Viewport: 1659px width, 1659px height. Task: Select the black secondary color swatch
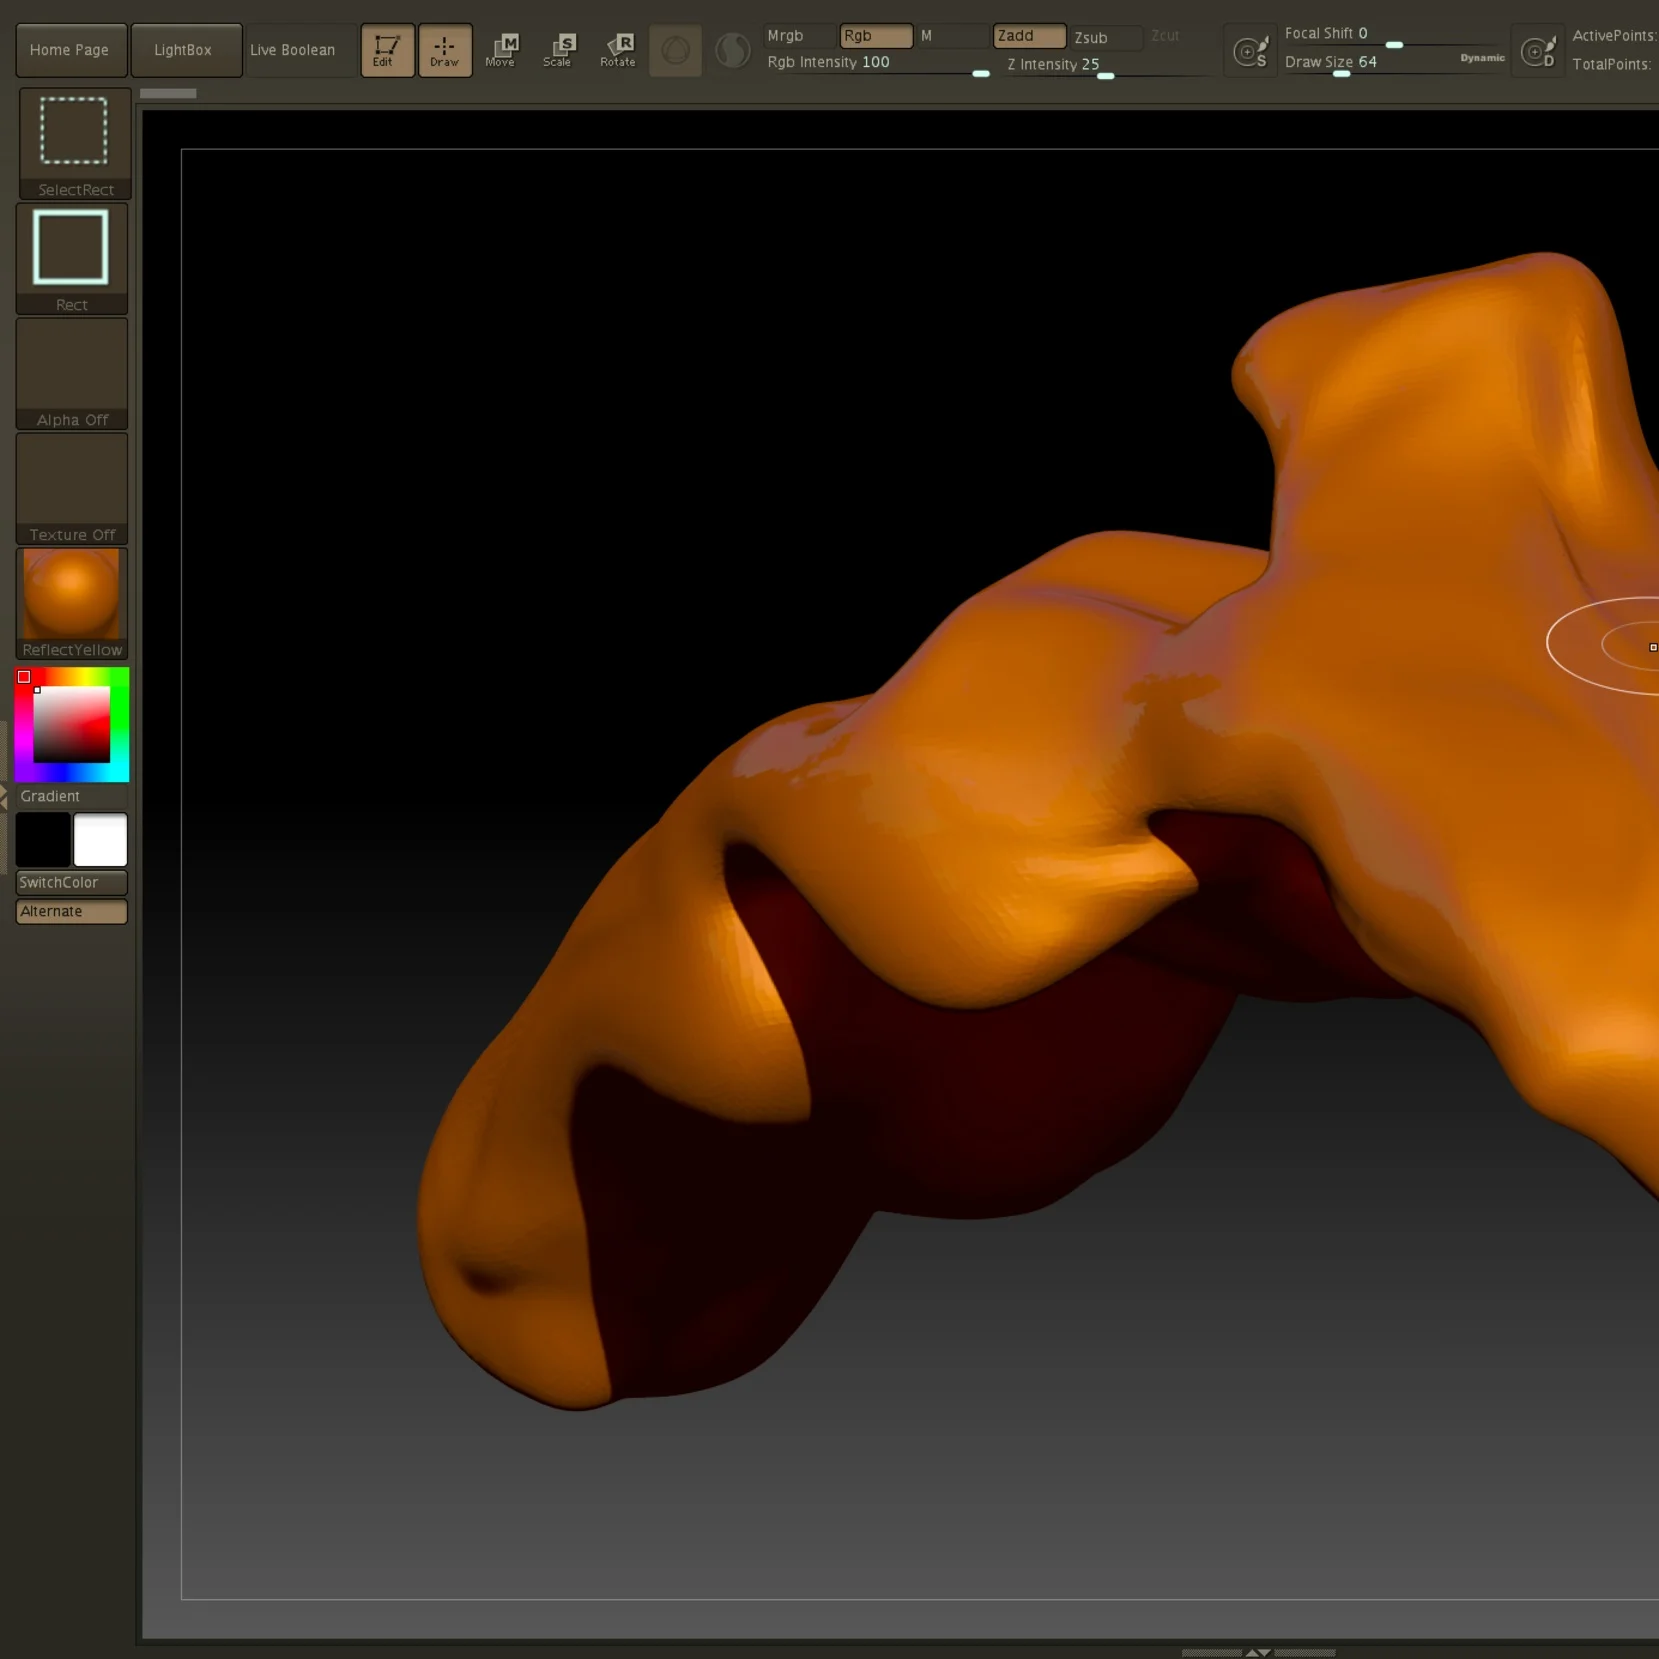(x=43, y=839)
